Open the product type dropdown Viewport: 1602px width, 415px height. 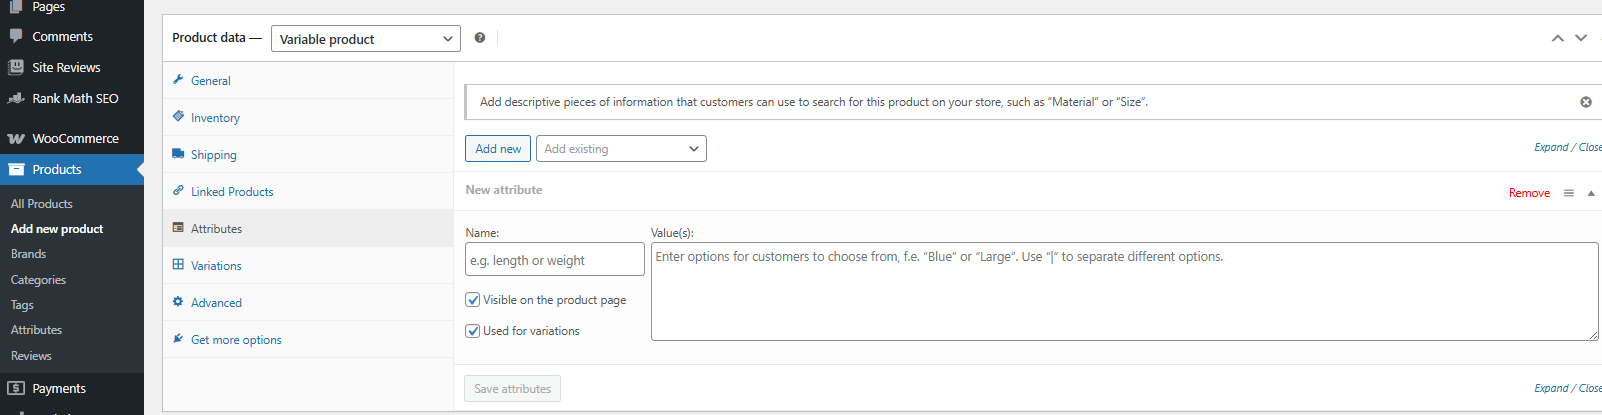[x=365, y=39]
